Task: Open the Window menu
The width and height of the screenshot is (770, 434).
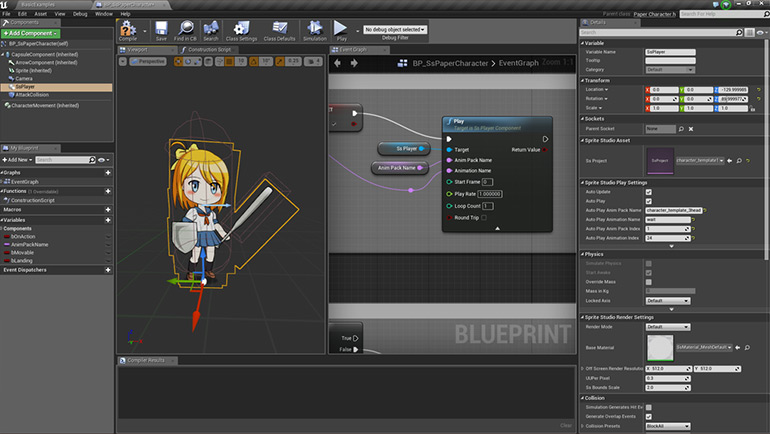Action: (x=104, y=14)
